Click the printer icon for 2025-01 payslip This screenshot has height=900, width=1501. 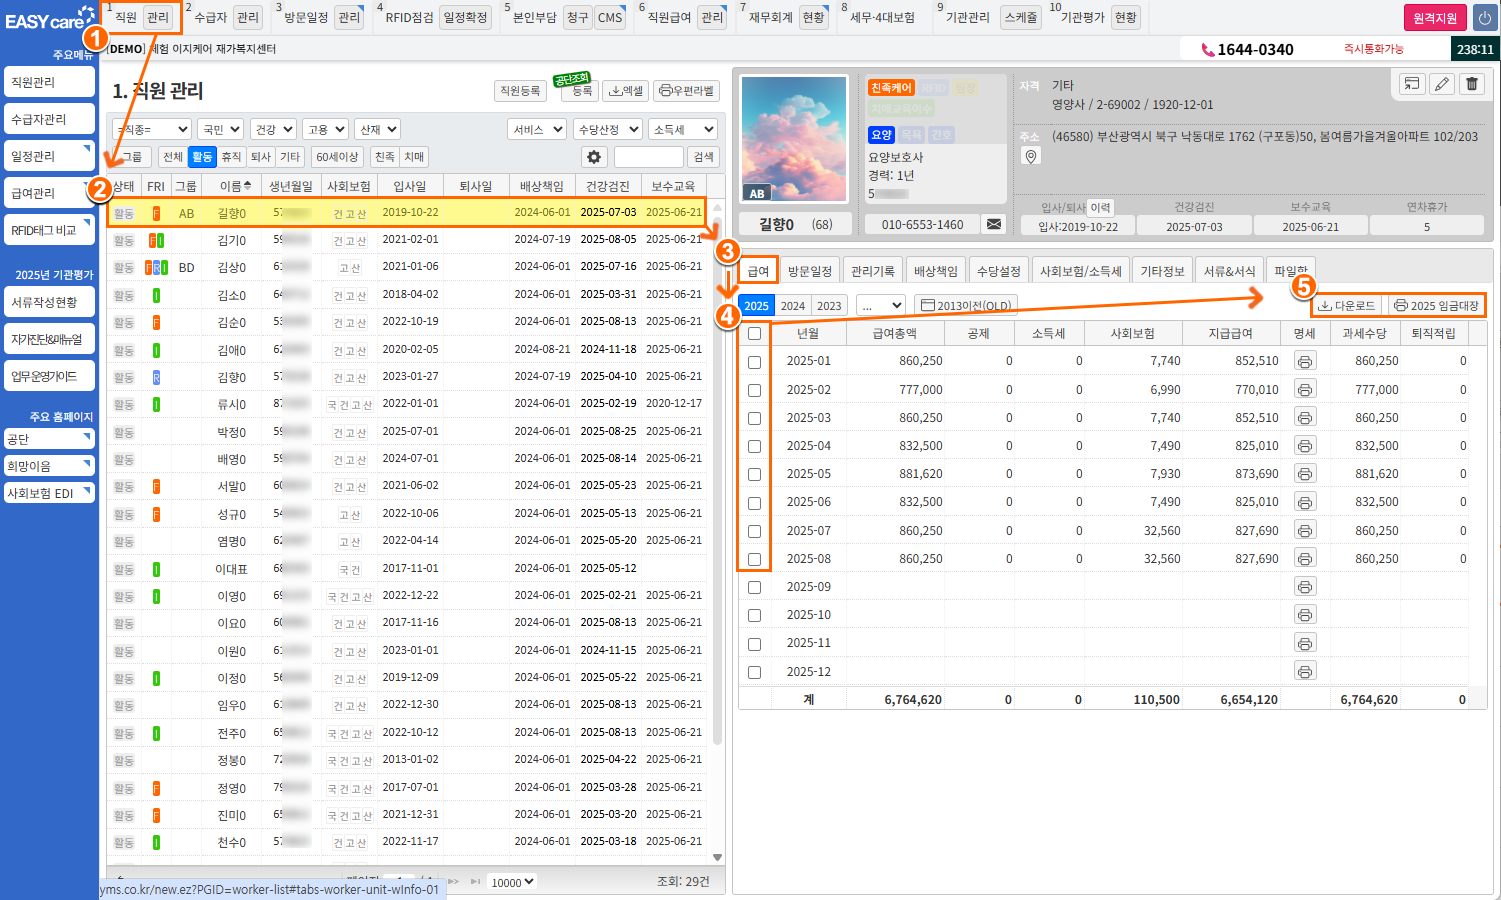pyautogui.click(x=1305, y=361)
